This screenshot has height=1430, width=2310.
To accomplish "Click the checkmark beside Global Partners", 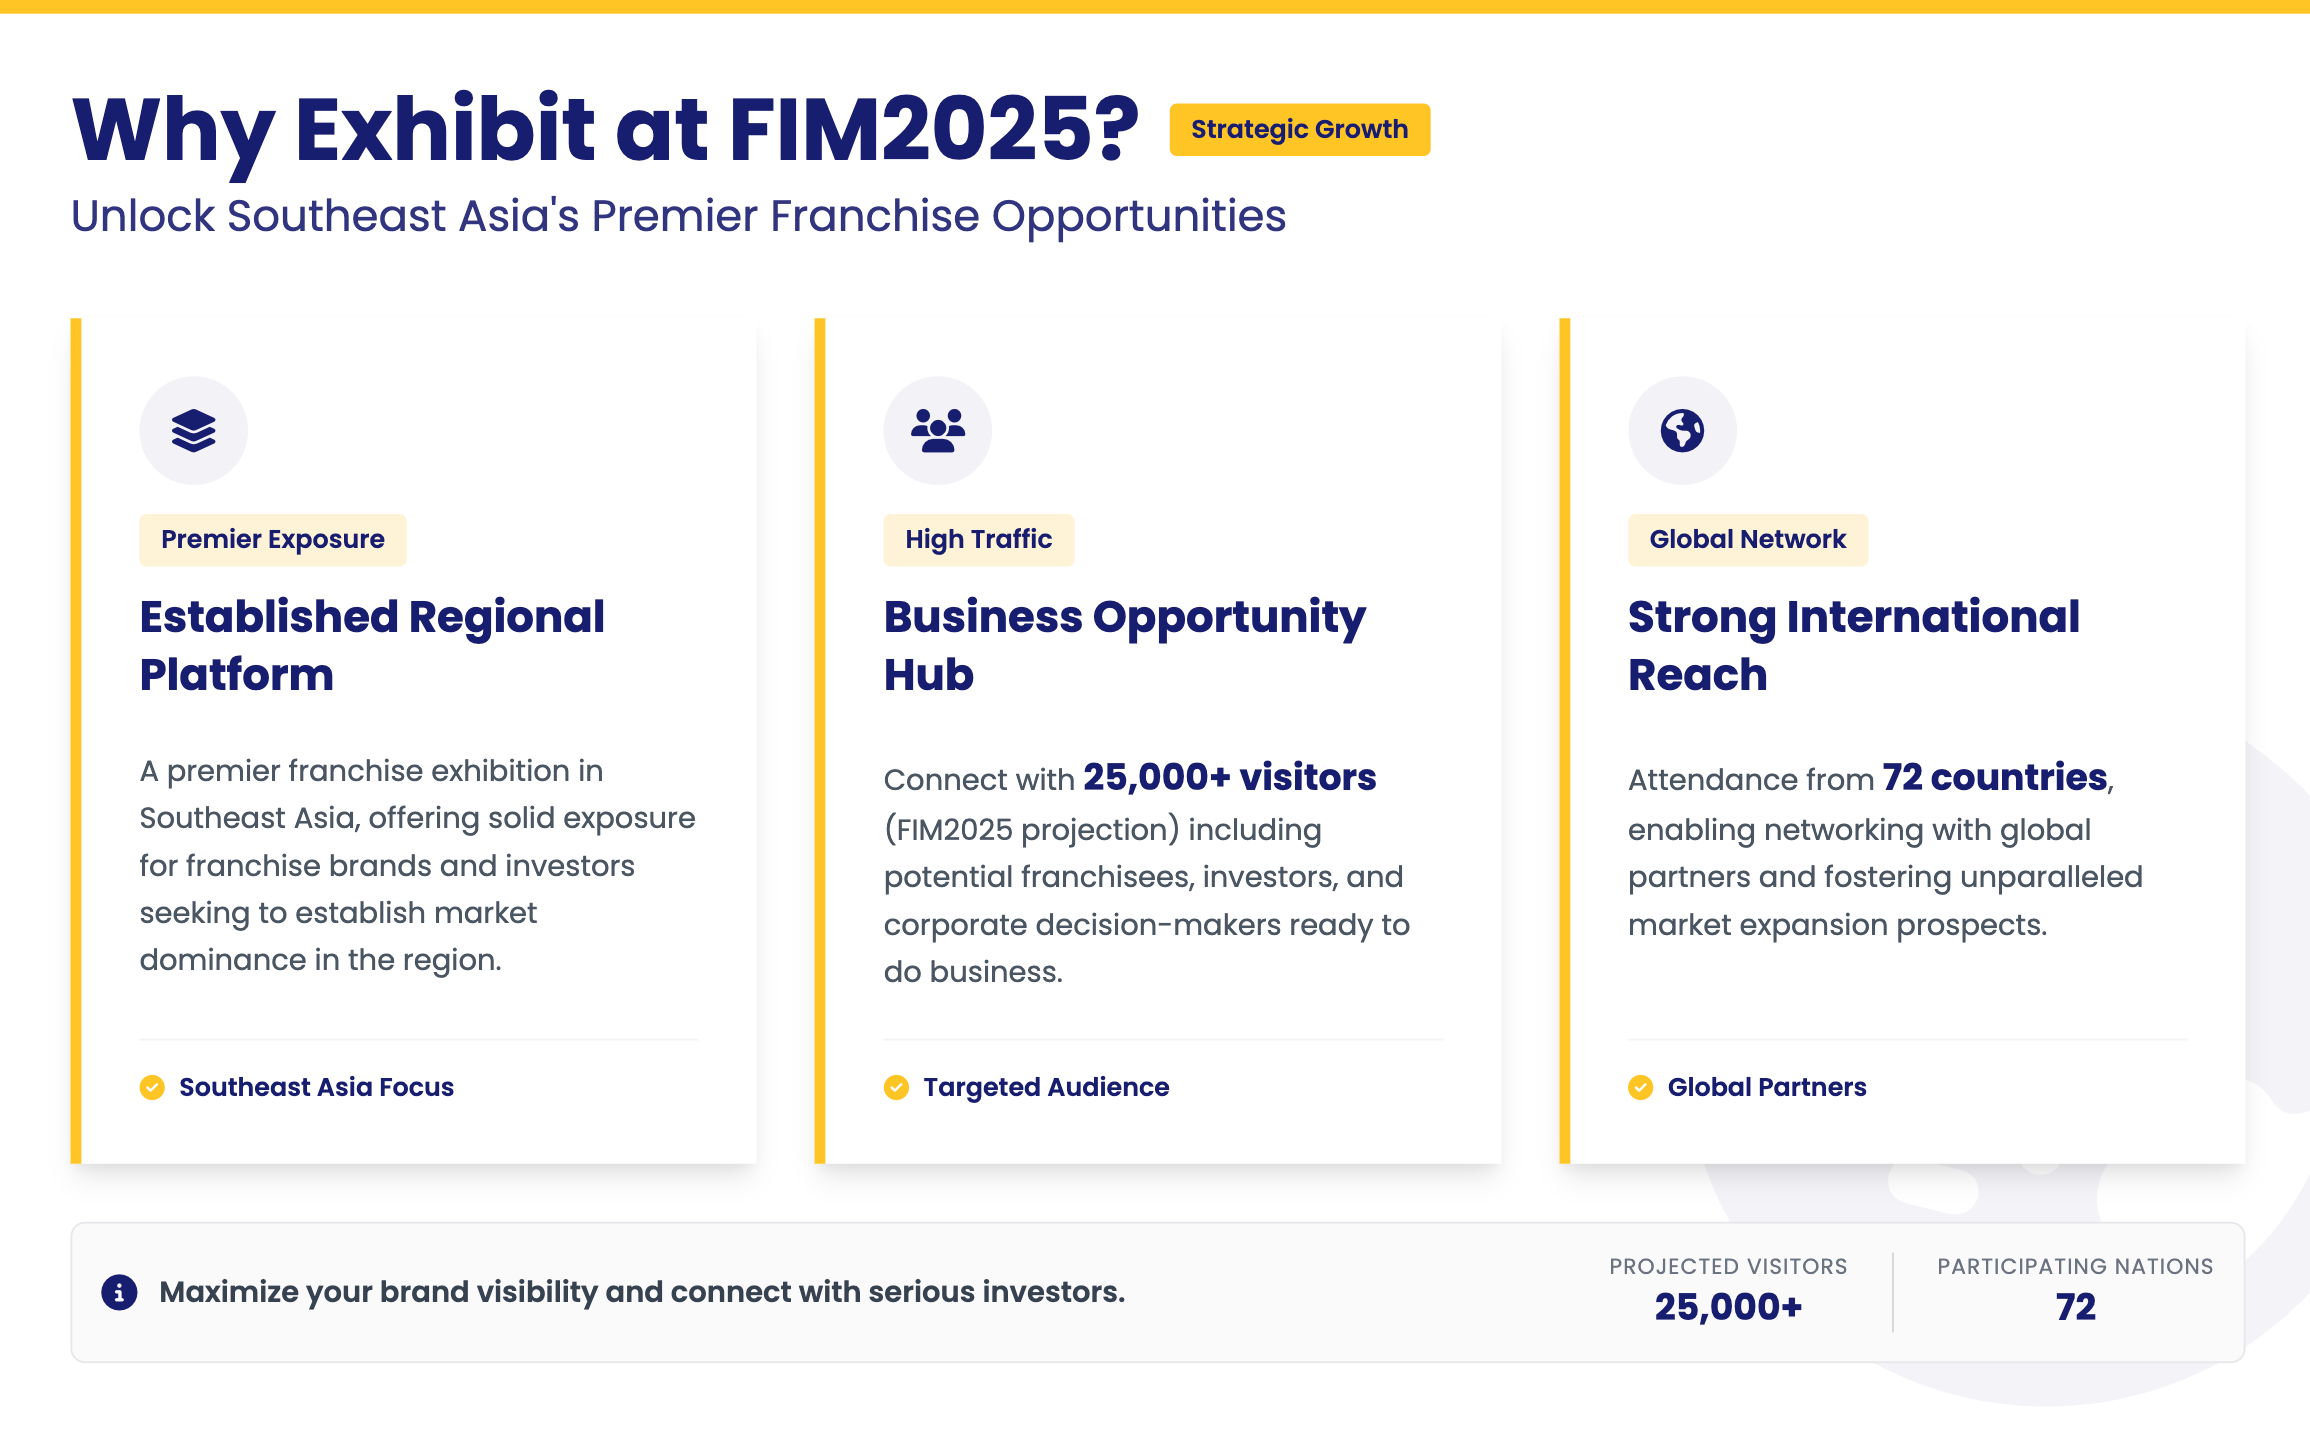I will pyautogui.click(x=1640, y=1087).
